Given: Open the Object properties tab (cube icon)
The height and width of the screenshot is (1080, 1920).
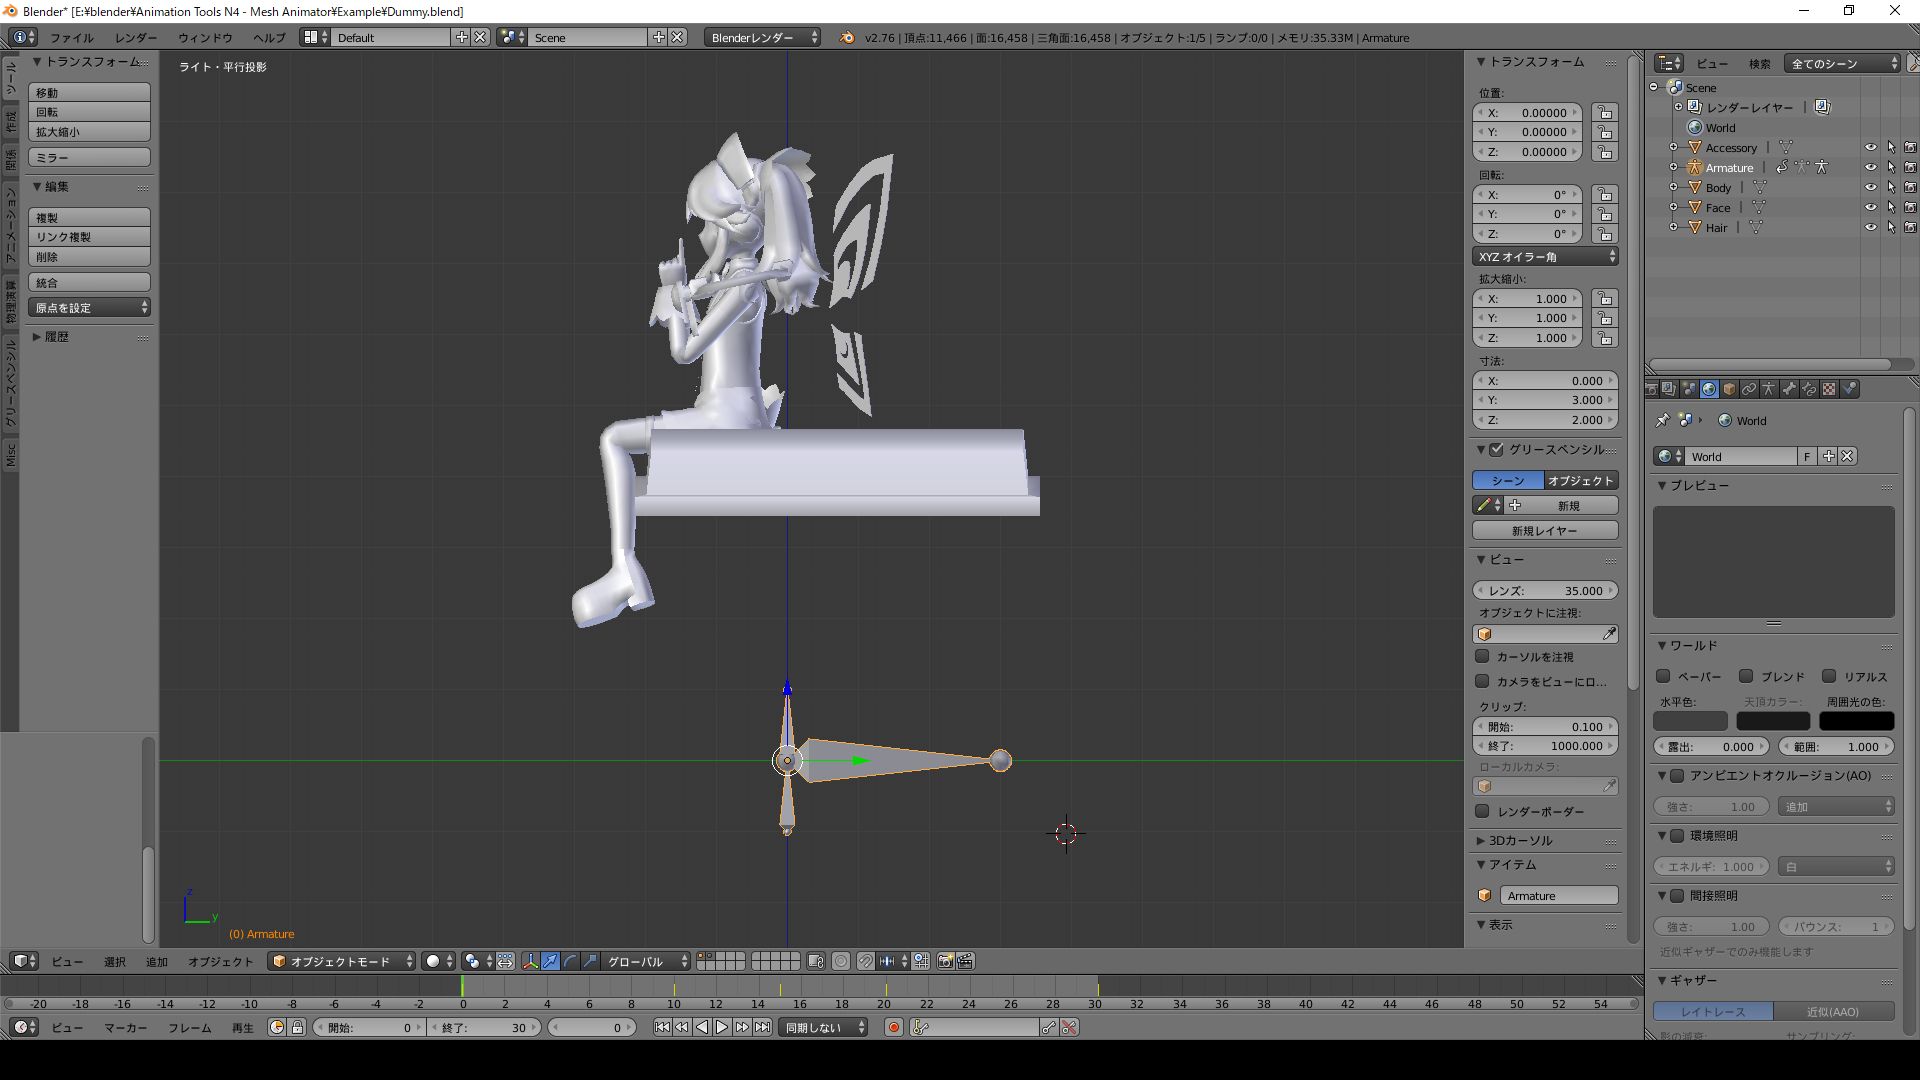Looking at the screenshot, I should click(1729, 389).
